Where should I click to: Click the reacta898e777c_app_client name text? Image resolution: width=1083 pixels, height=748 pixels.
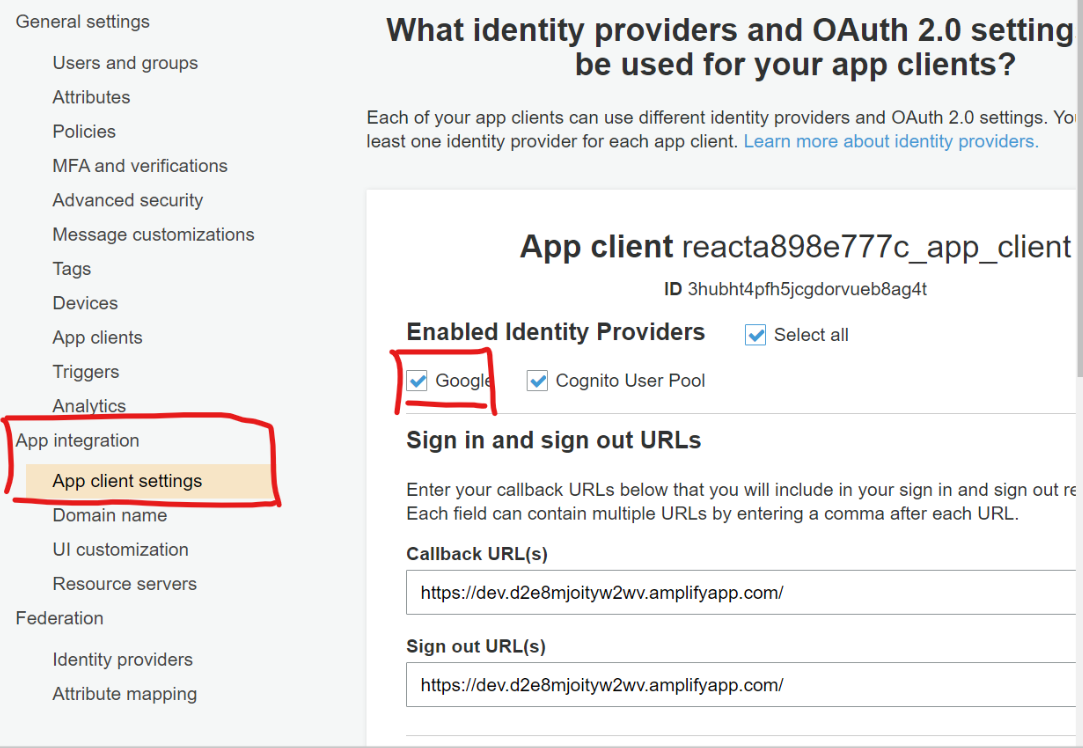(876, 247)
